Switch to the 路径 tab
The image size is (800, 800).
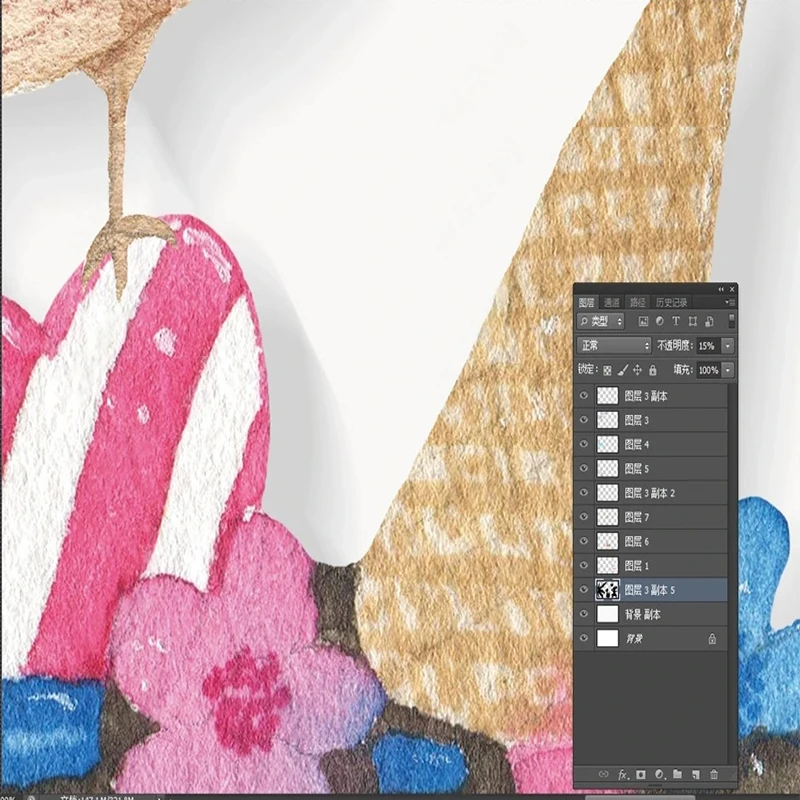pos(638,303)
